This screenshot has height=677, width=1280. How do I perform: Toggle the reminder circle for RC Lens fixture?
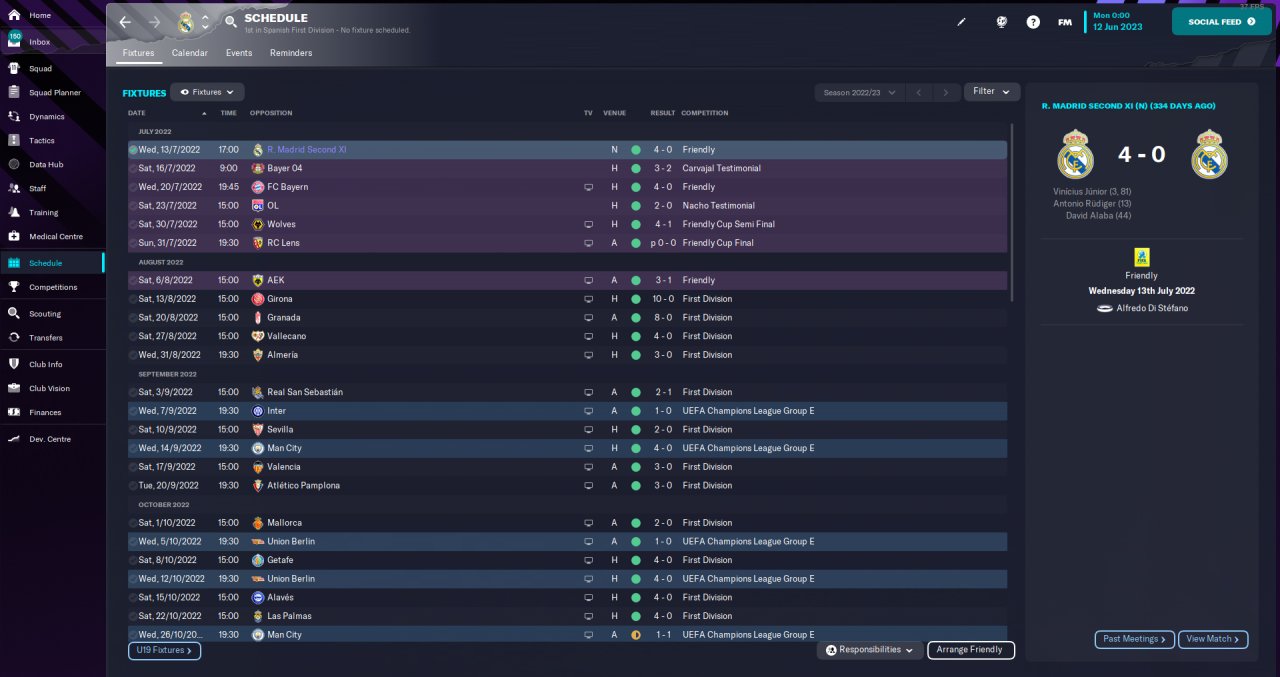point(133,243)
